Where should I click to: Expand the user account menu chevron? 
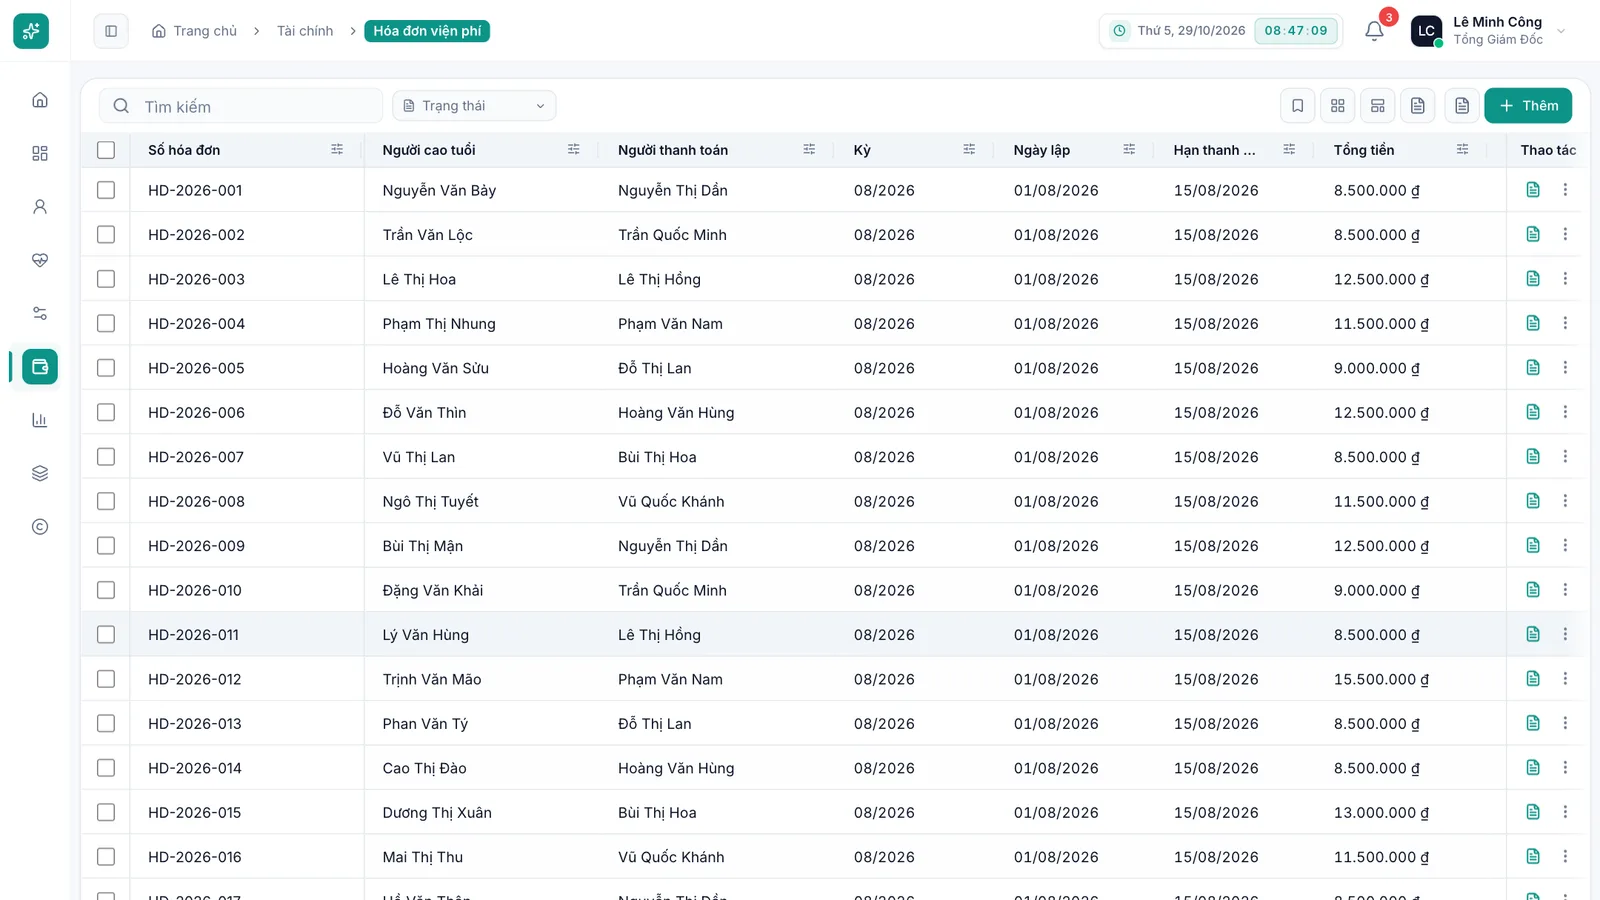pyautogui.click(x=1561, y=31)
